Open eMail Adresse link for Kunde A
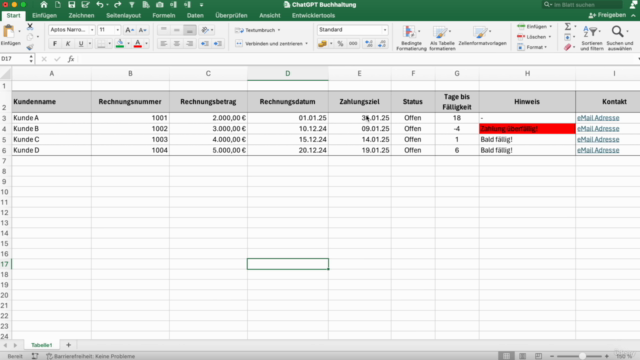 click(598, 118)
